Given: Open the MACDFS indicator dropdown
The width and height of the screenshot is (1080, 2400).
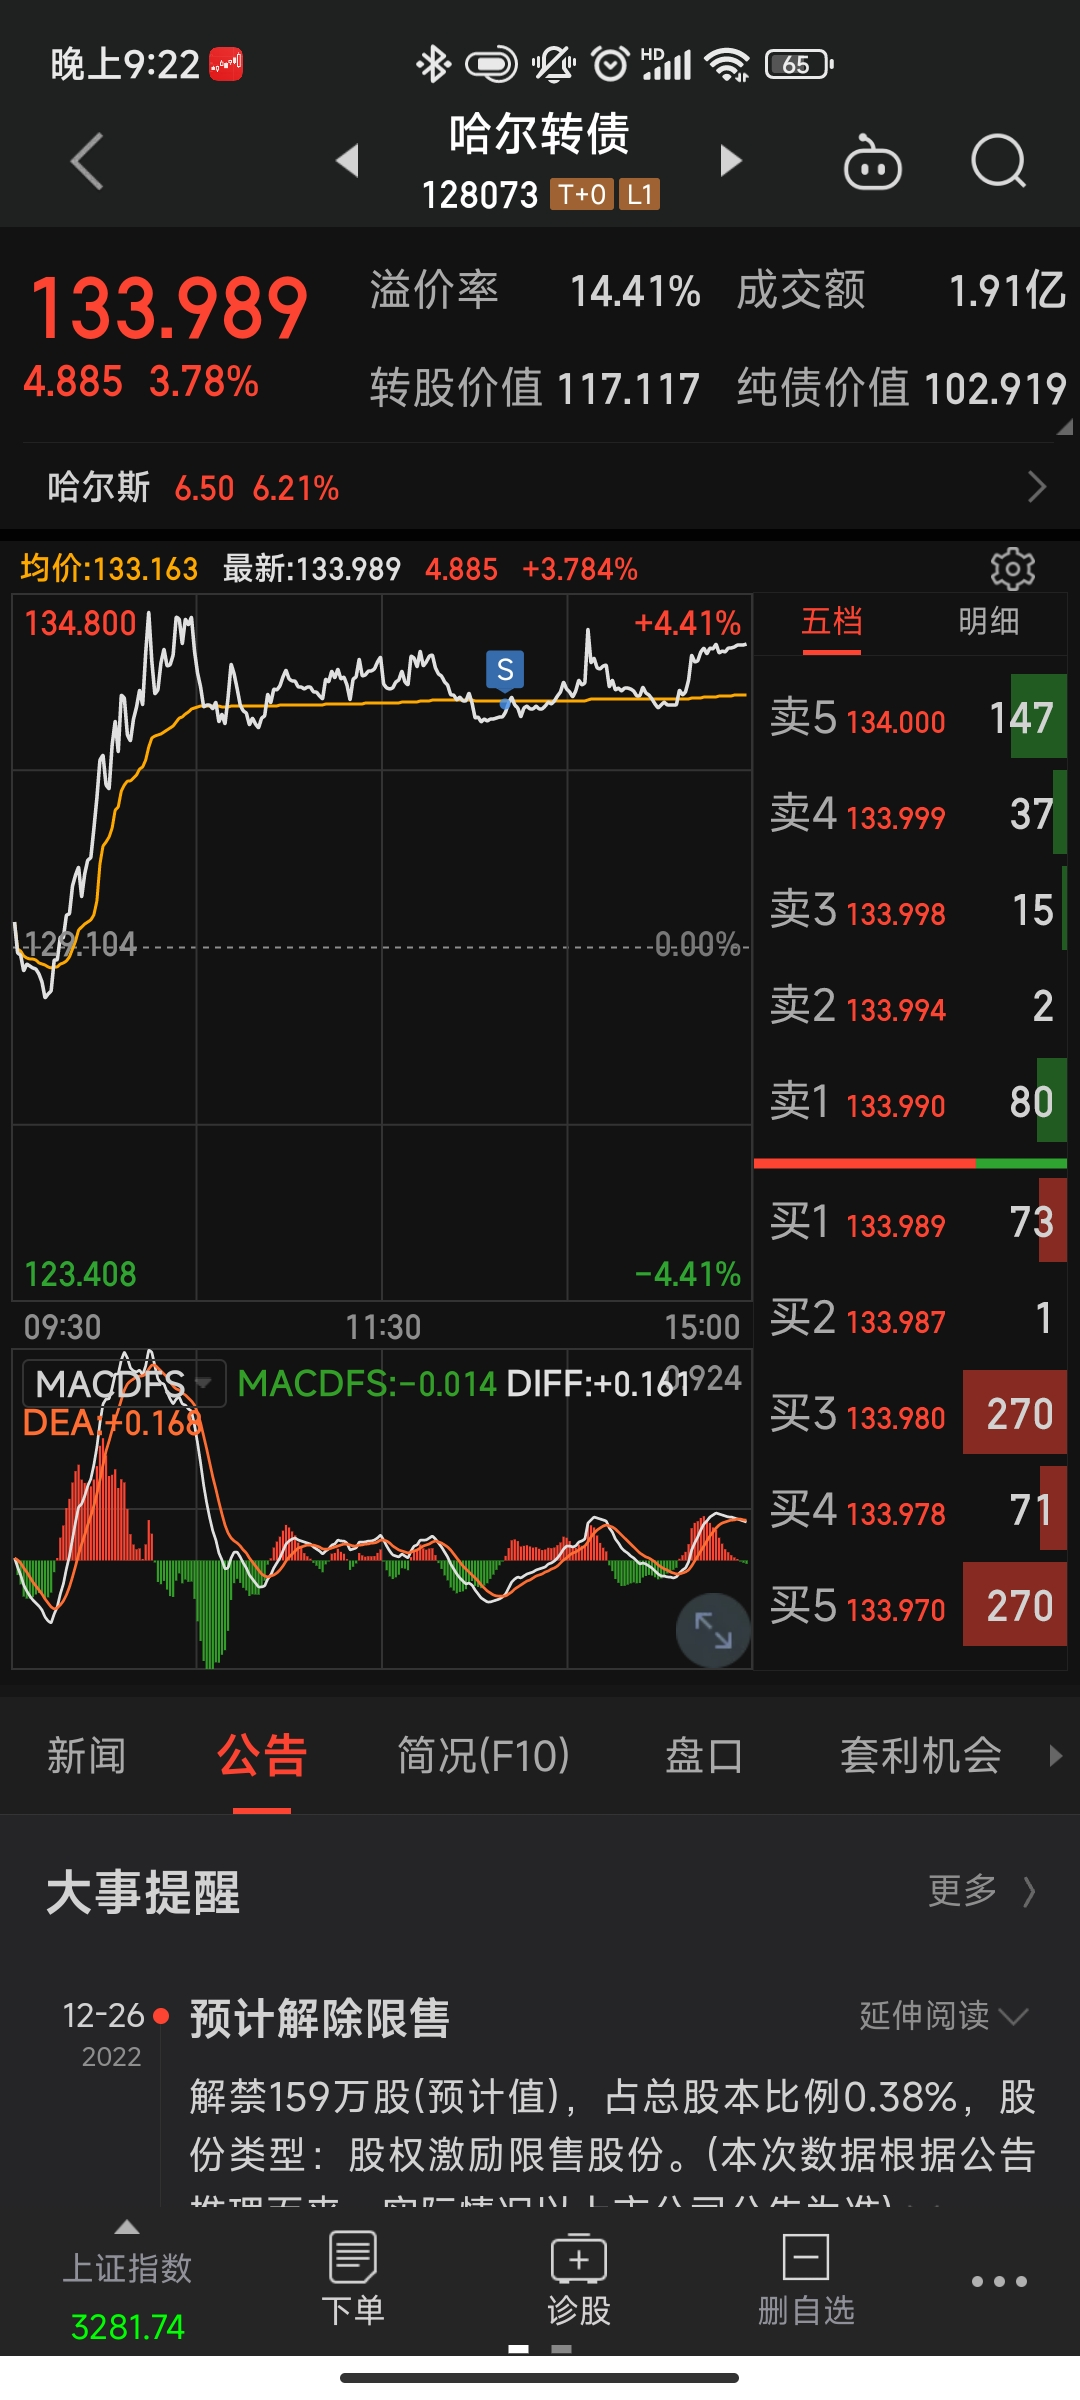Looking at the screenshot, I should [x=122, y=1384].
